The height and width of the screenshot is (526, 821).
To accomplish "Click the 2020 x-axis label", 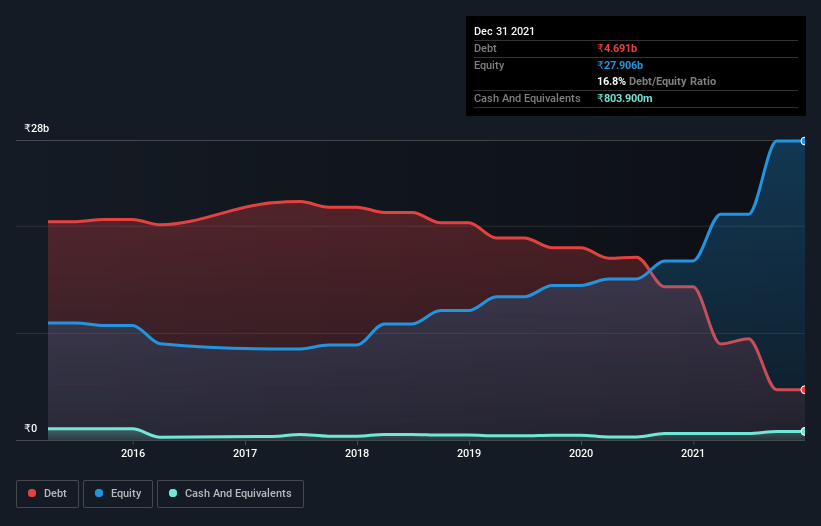I will click(581, 453).
